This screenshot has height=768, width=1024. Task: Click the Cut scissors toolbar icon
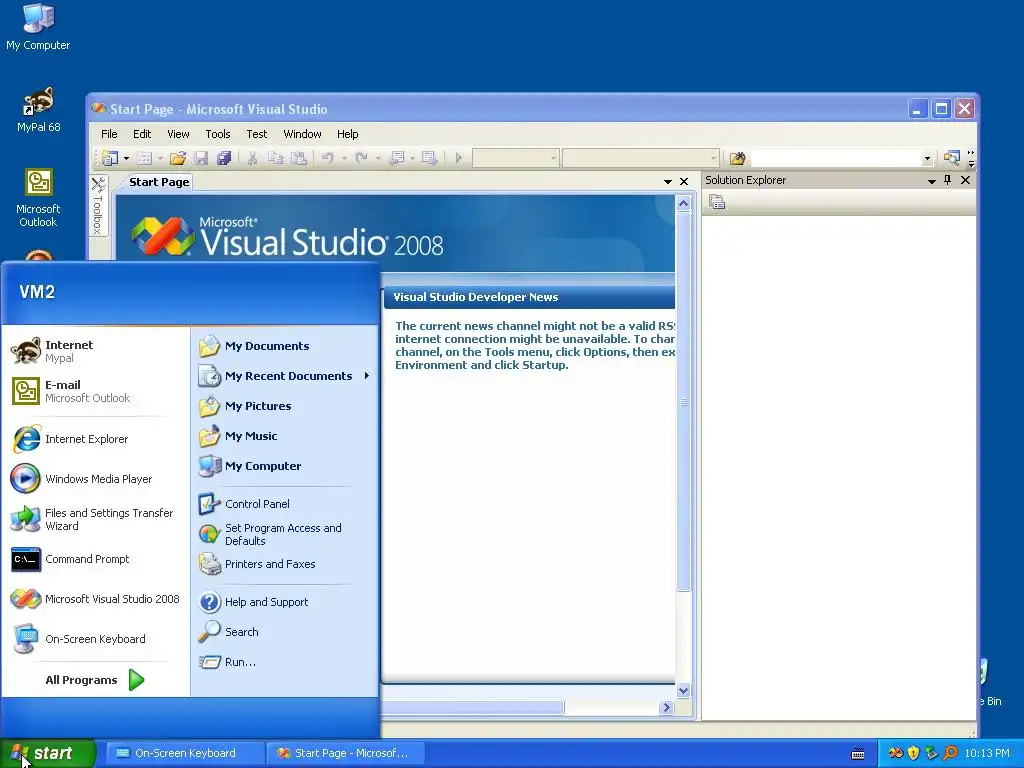[251, 158]
